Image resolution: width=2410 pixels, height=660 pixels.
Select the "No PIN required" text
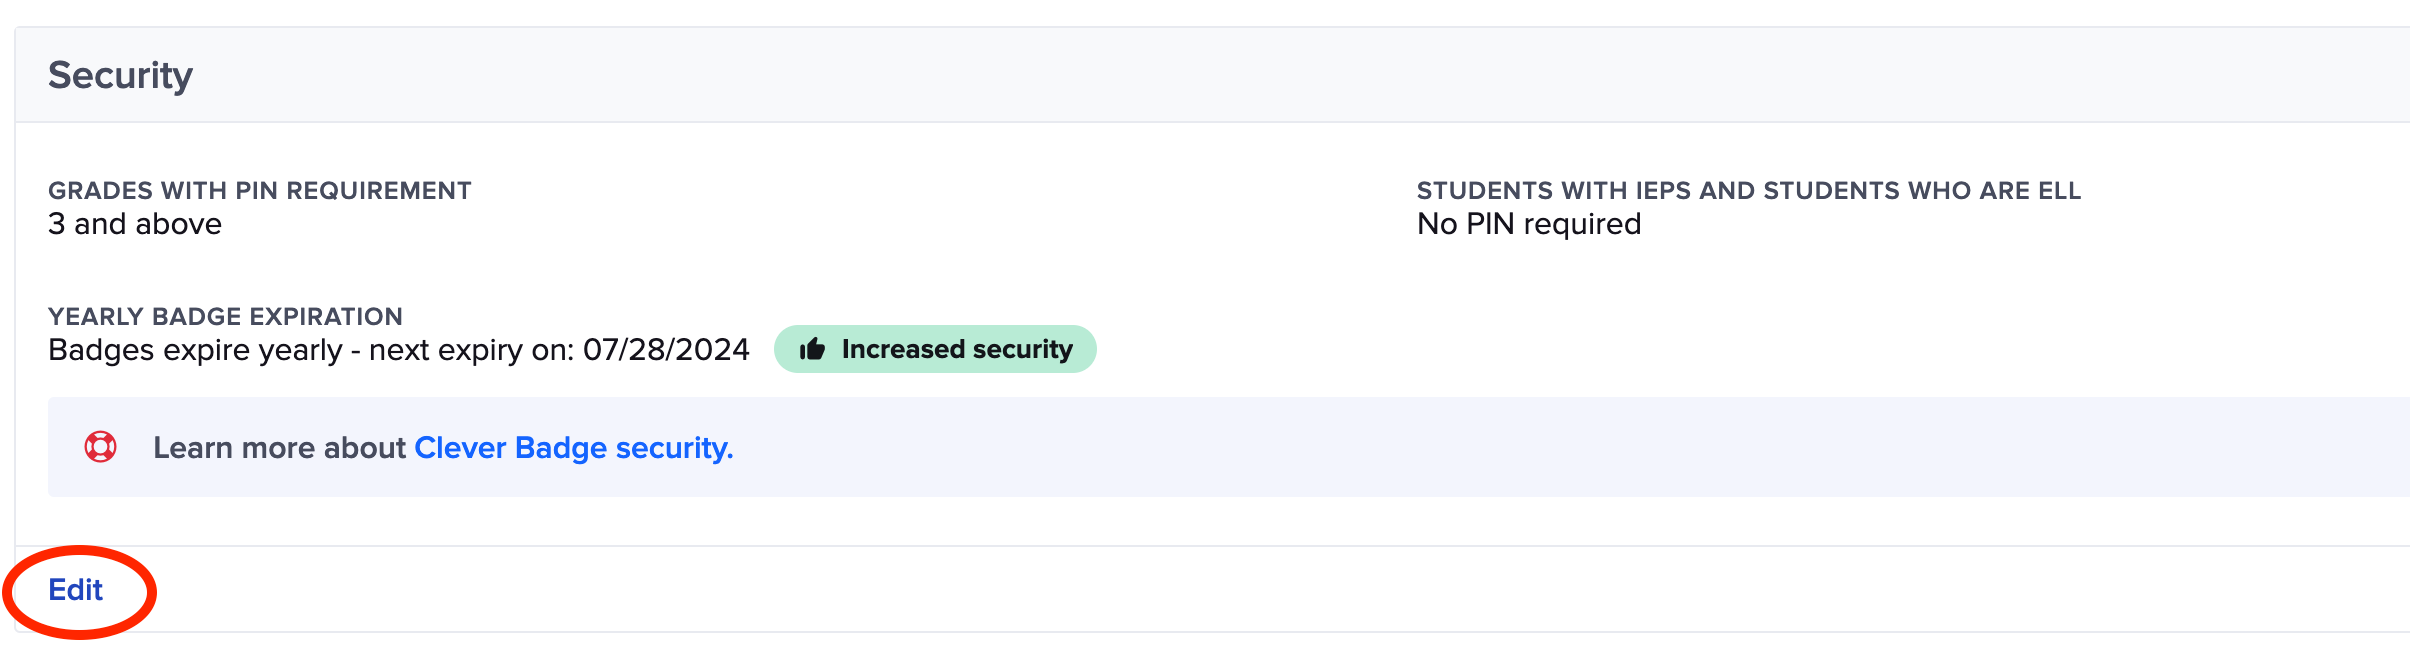(x=1528, y=223)
